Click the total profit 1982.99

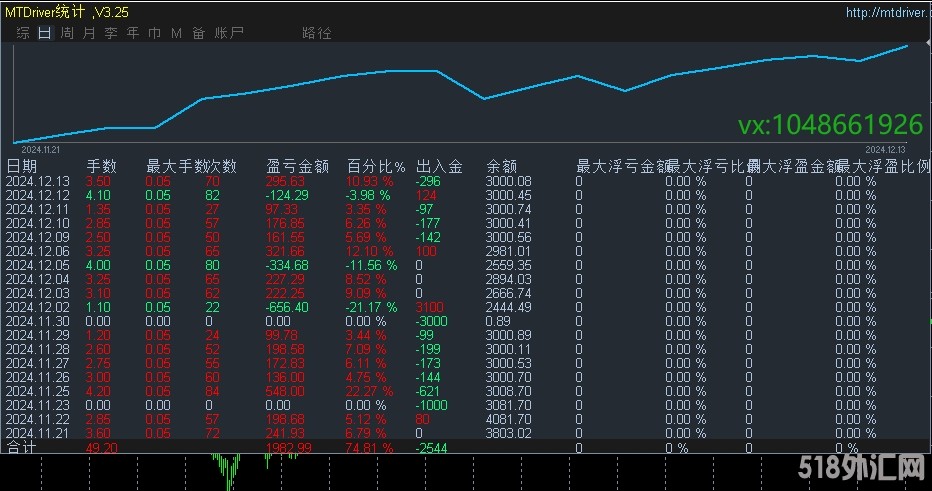pos(288,448)
